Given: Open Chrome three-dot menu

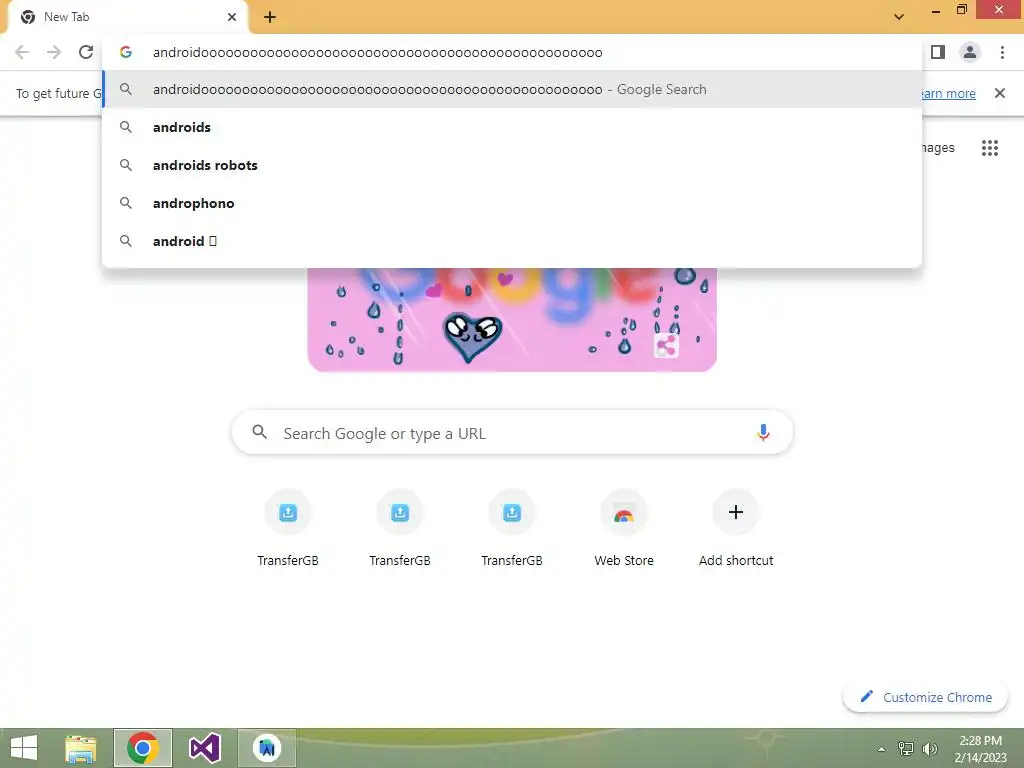Looking at the screenshot, I should [x=1002, y=52].
